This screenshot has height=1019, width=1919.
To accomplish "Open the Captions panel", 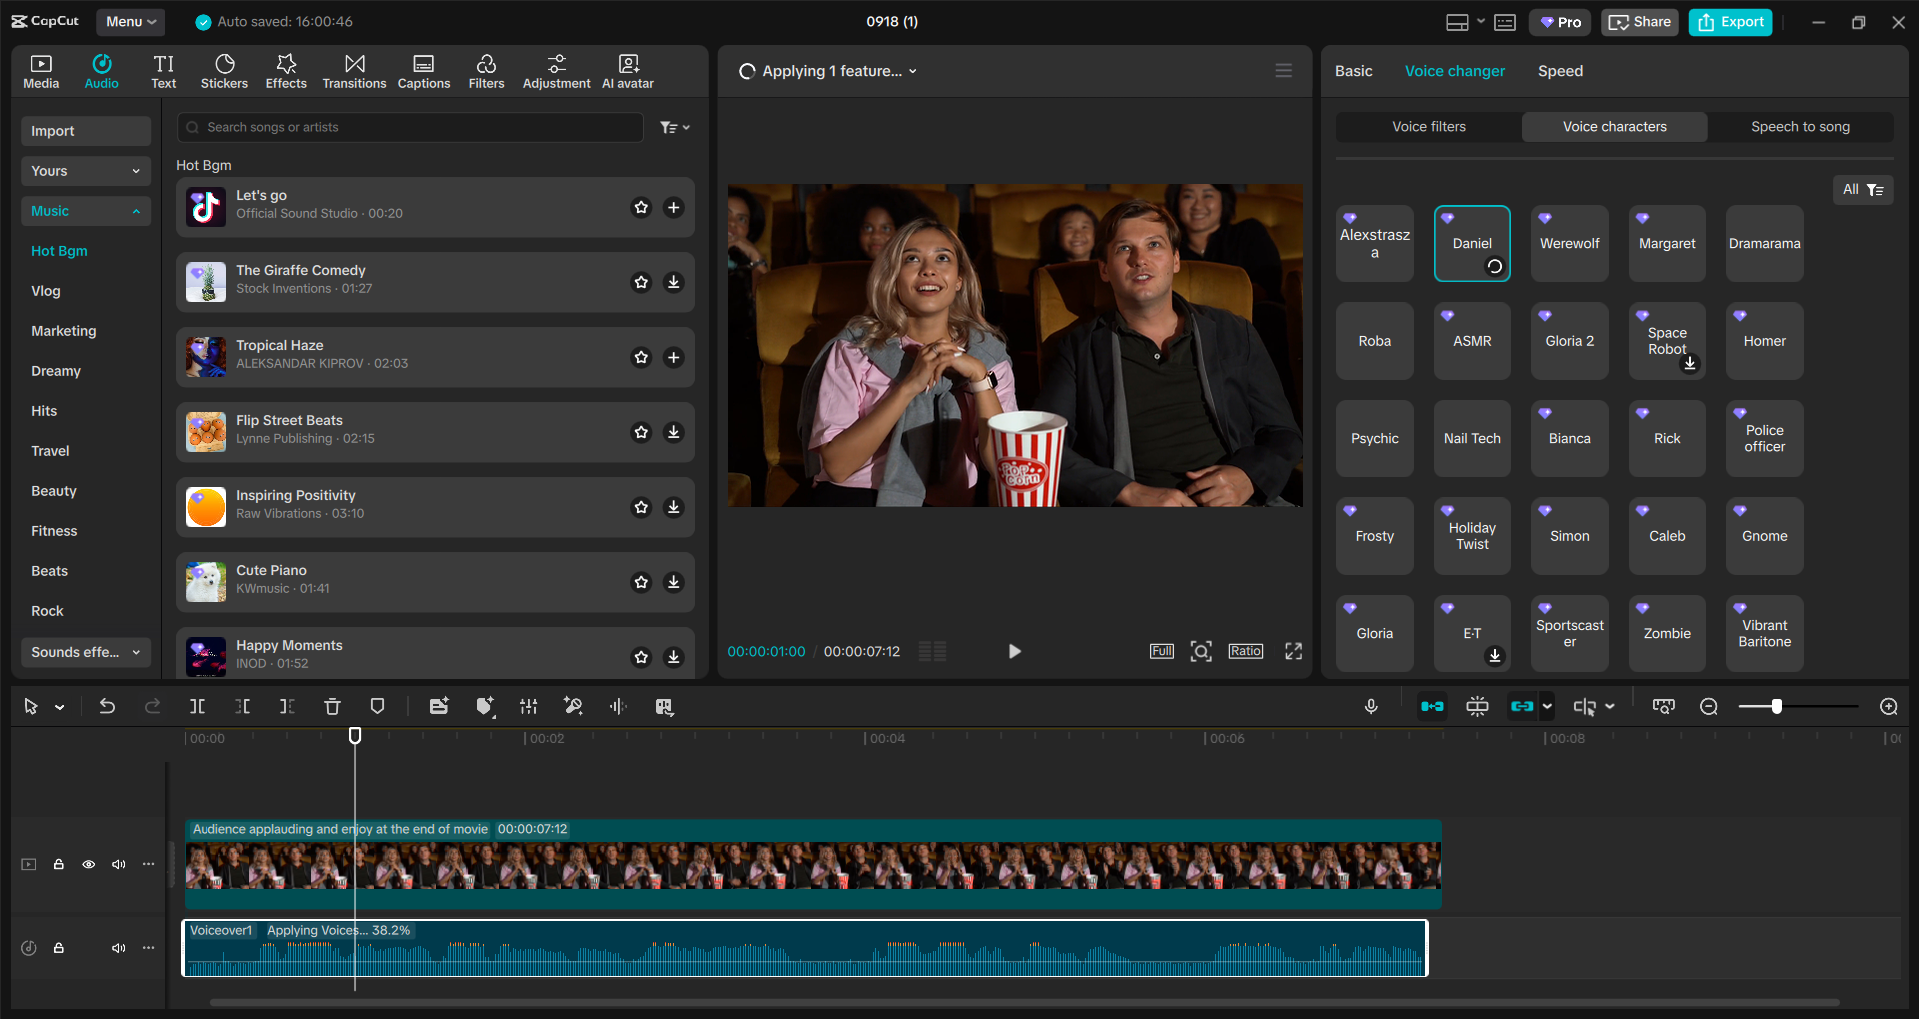I will (x=423, y=70).
